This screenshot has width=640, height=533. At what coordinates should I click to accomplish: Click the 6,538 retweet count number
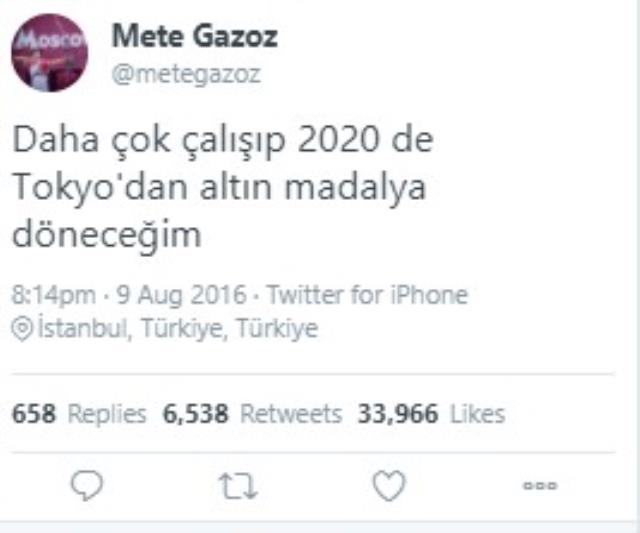pyautogui.click(x=196, y=414)
